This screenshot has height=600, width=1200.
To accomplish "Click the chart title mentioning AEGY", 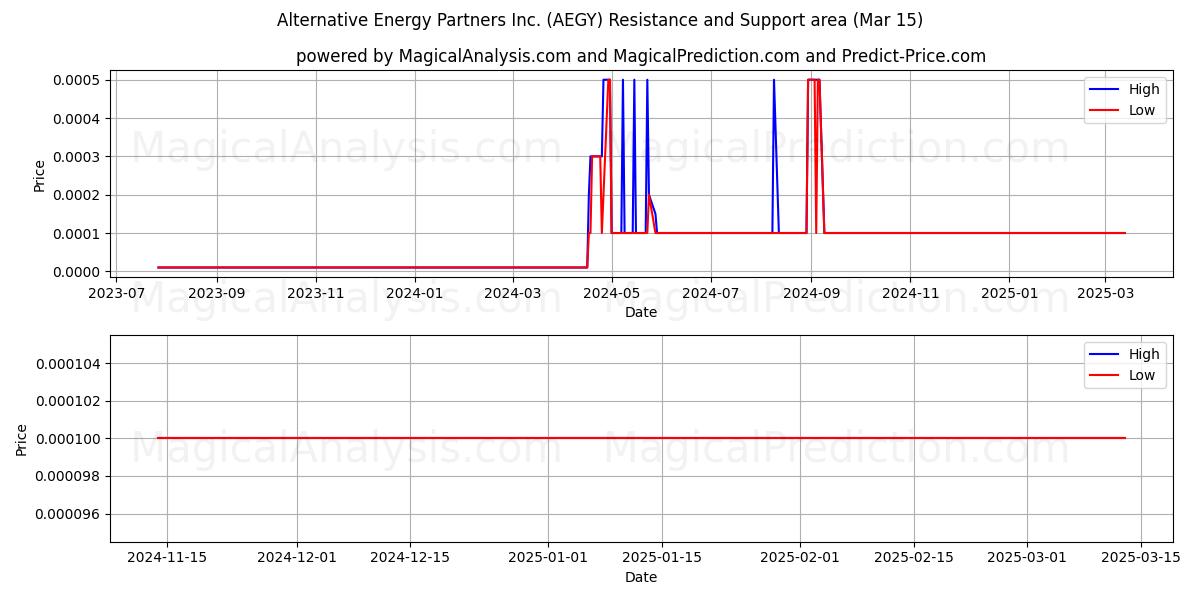I will (x=600, y=20).
